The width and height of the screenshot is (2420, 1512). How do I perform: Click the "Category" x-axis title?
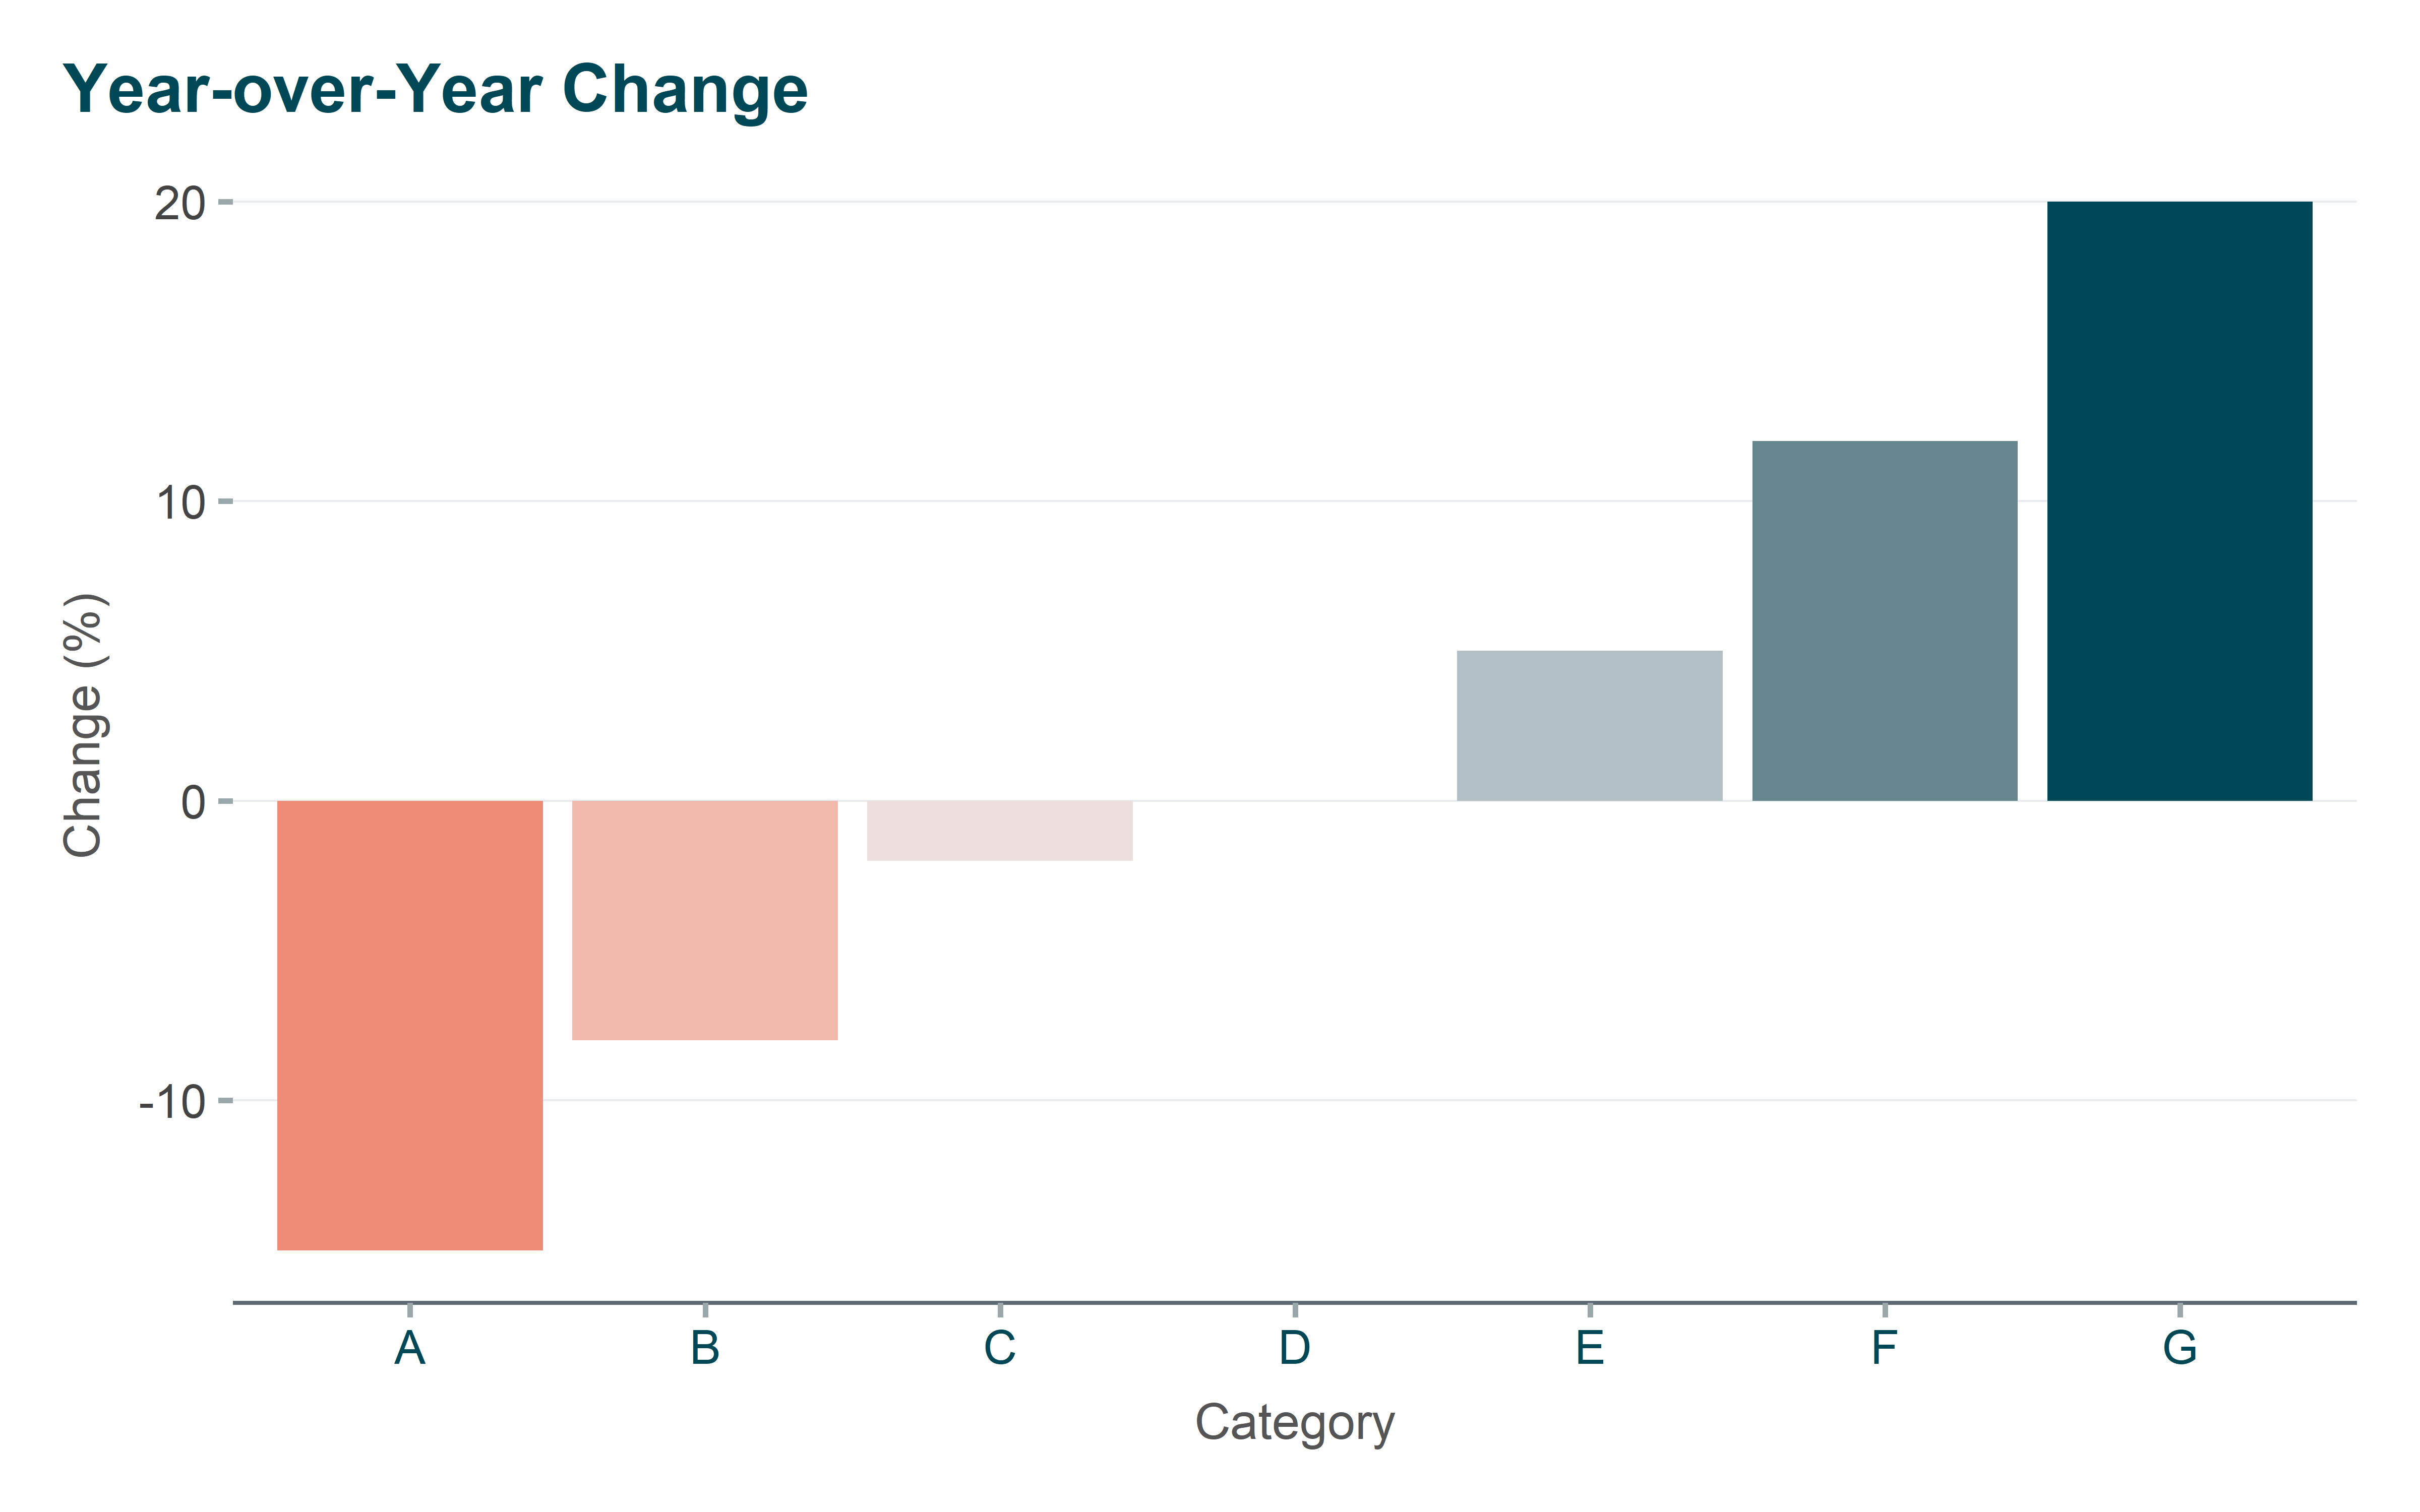(1294, 1422)
